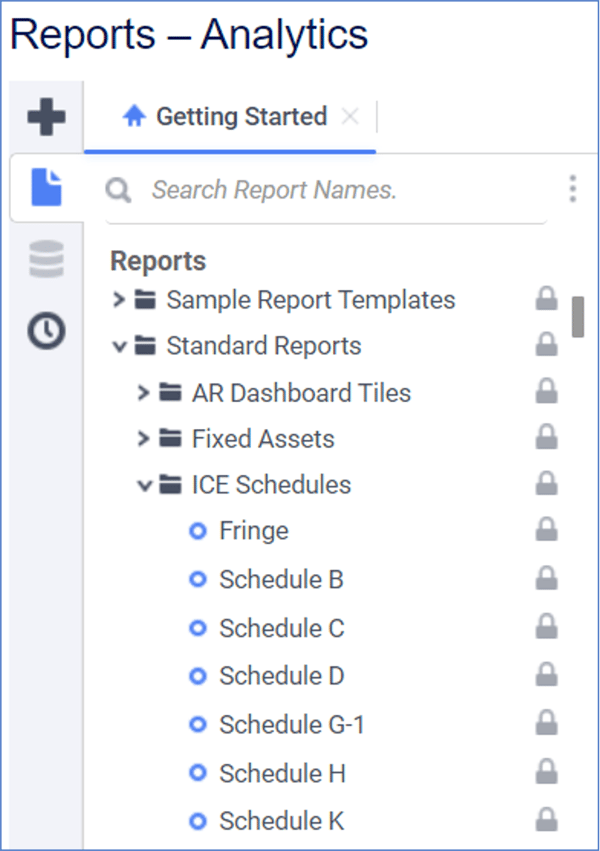600x851 pixels.
Task: Collapse the Standard Reports folder
Action: click(119, 344)
